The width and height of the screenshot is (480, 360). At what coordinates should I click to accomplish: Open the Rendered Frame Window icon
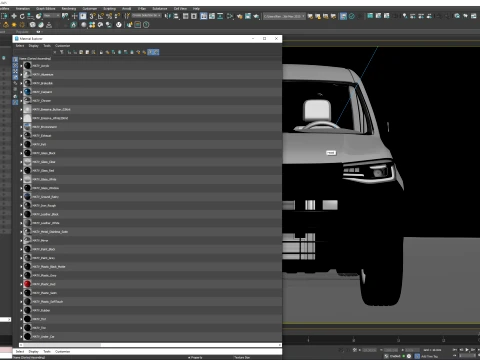pyautogui.click(x=248, y=16)
